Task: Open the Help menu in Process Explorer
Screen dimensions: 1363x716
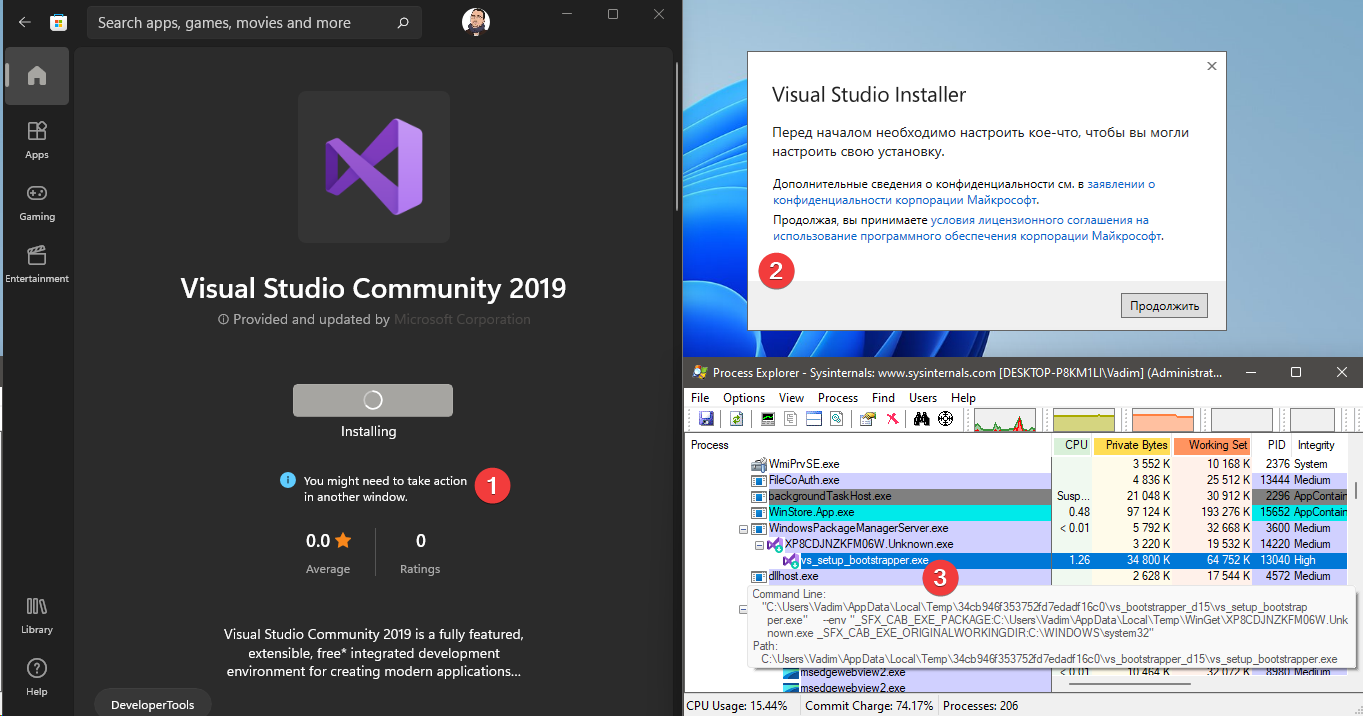Action: [x=963, y=397]
